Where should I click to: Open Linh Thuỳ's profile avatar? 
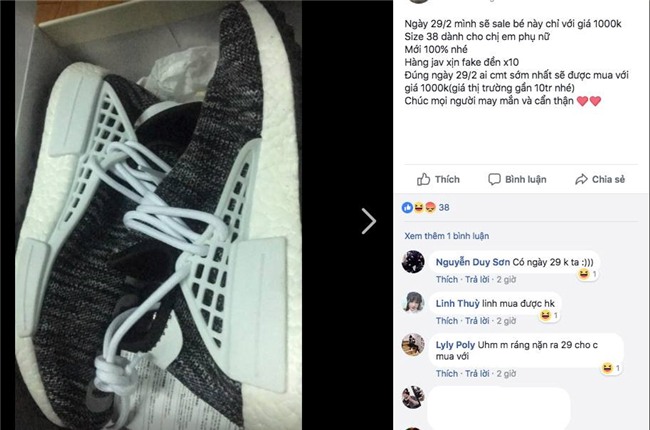(413, 302)
